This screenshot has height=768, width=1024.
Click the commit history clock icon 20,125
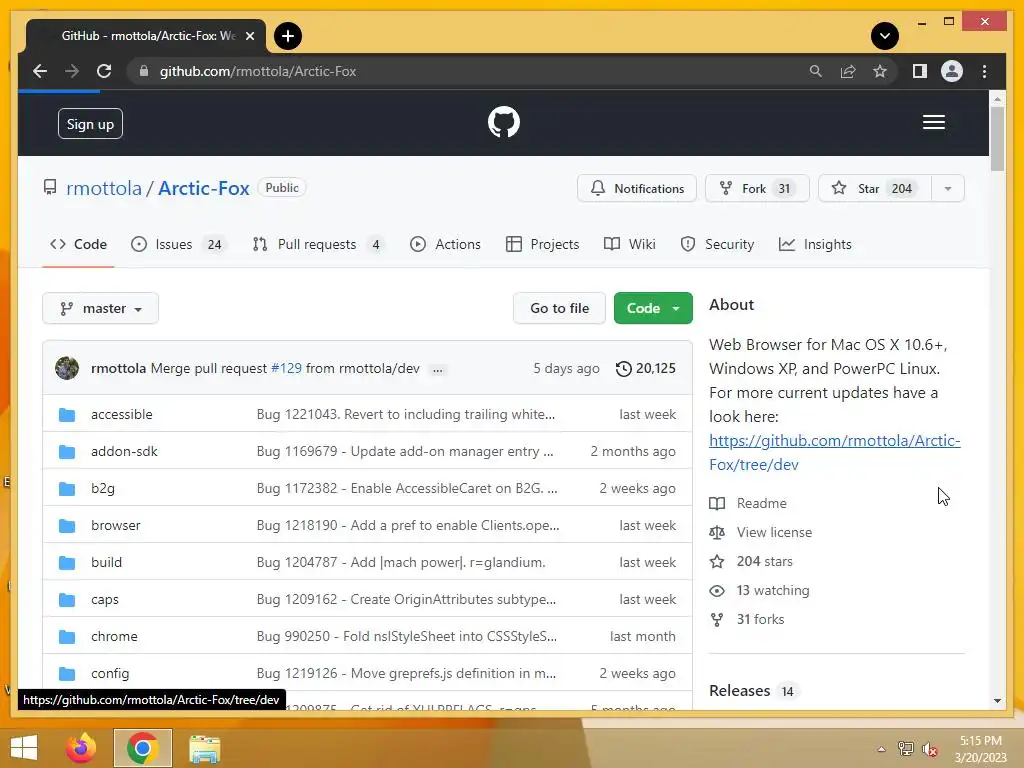point(645,368)
